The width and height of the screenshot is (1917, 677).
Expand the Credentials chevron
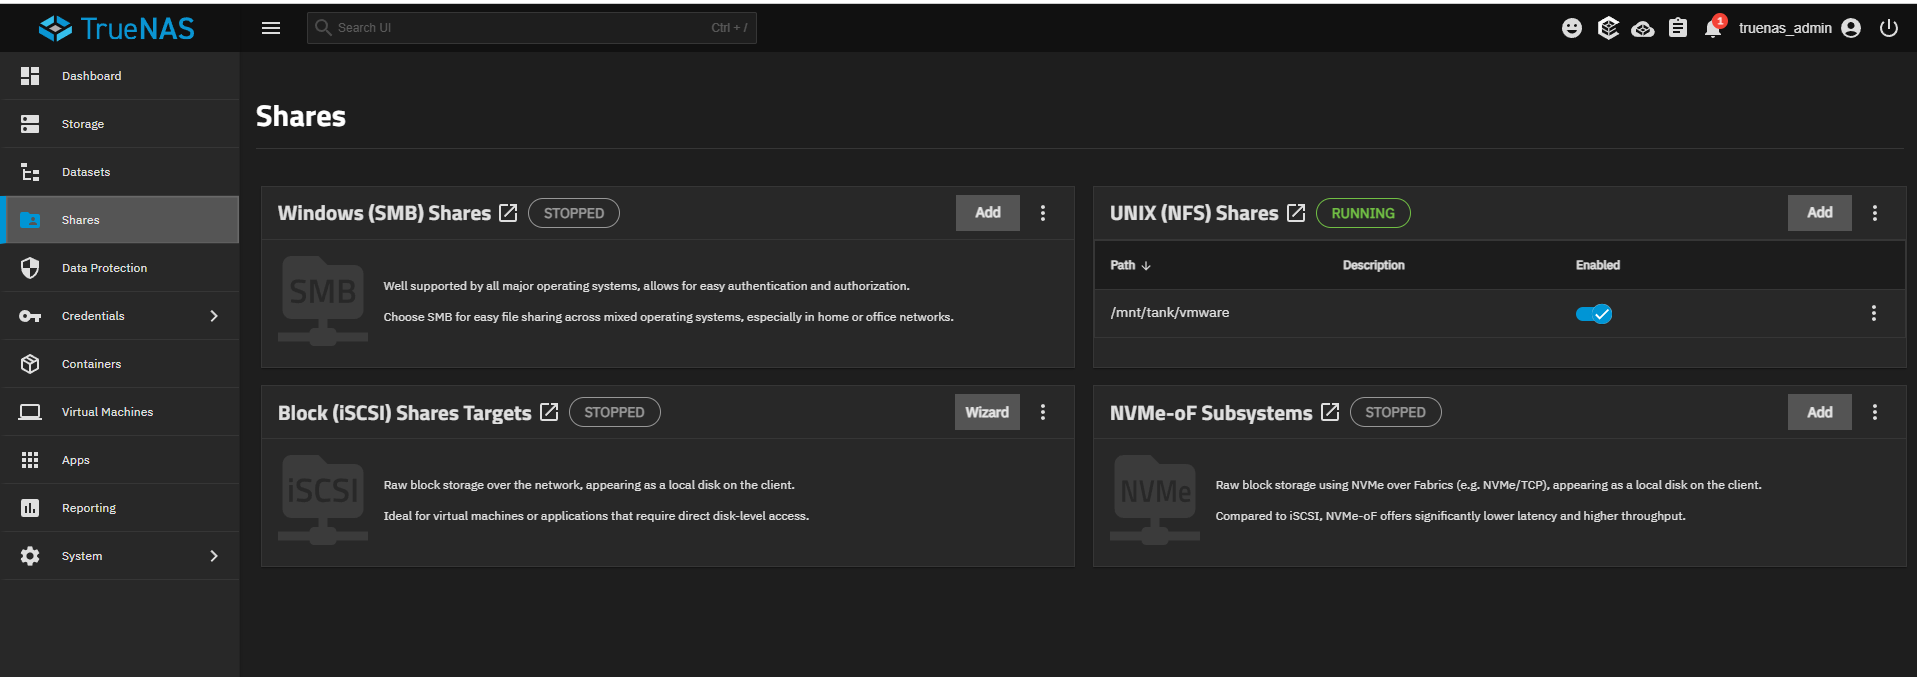214,316
